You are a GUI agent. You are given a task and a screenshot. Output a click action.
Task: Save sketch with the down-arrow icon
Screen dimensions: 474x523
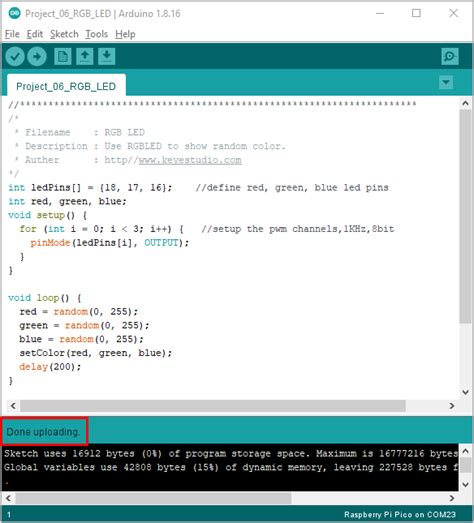click(107, 56)
